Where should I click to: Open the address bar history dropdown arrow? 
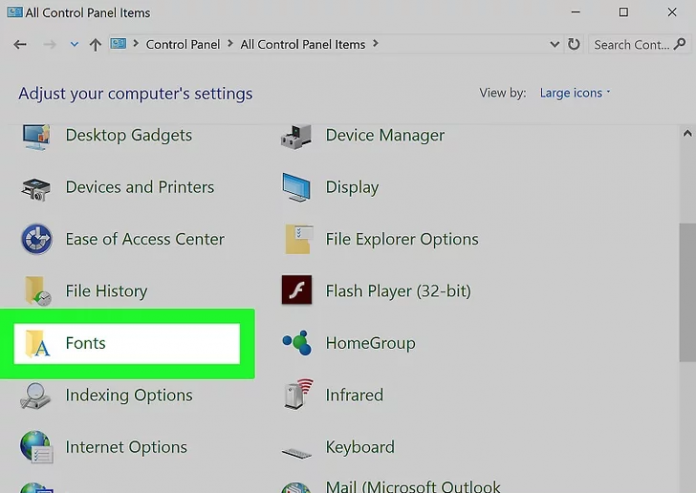point(555,45)
